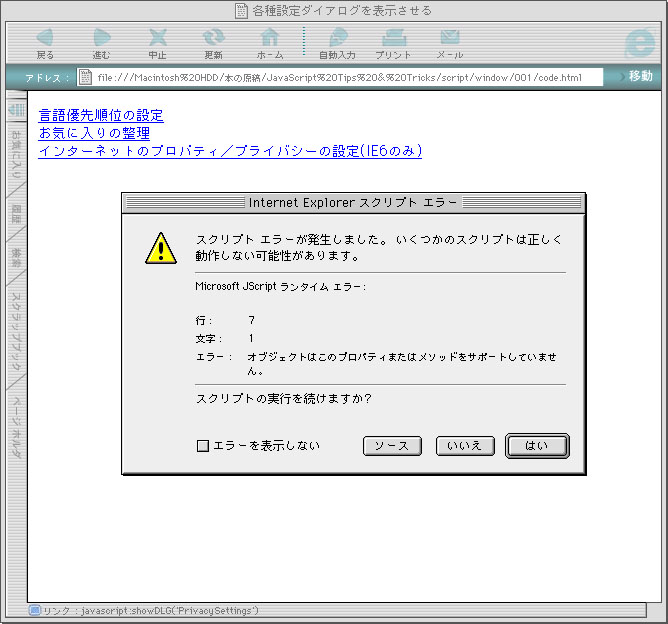Open 自動入力 (AutoFill) from the toolbar
The image size is (668, 624).
click(x=337, y=43)
